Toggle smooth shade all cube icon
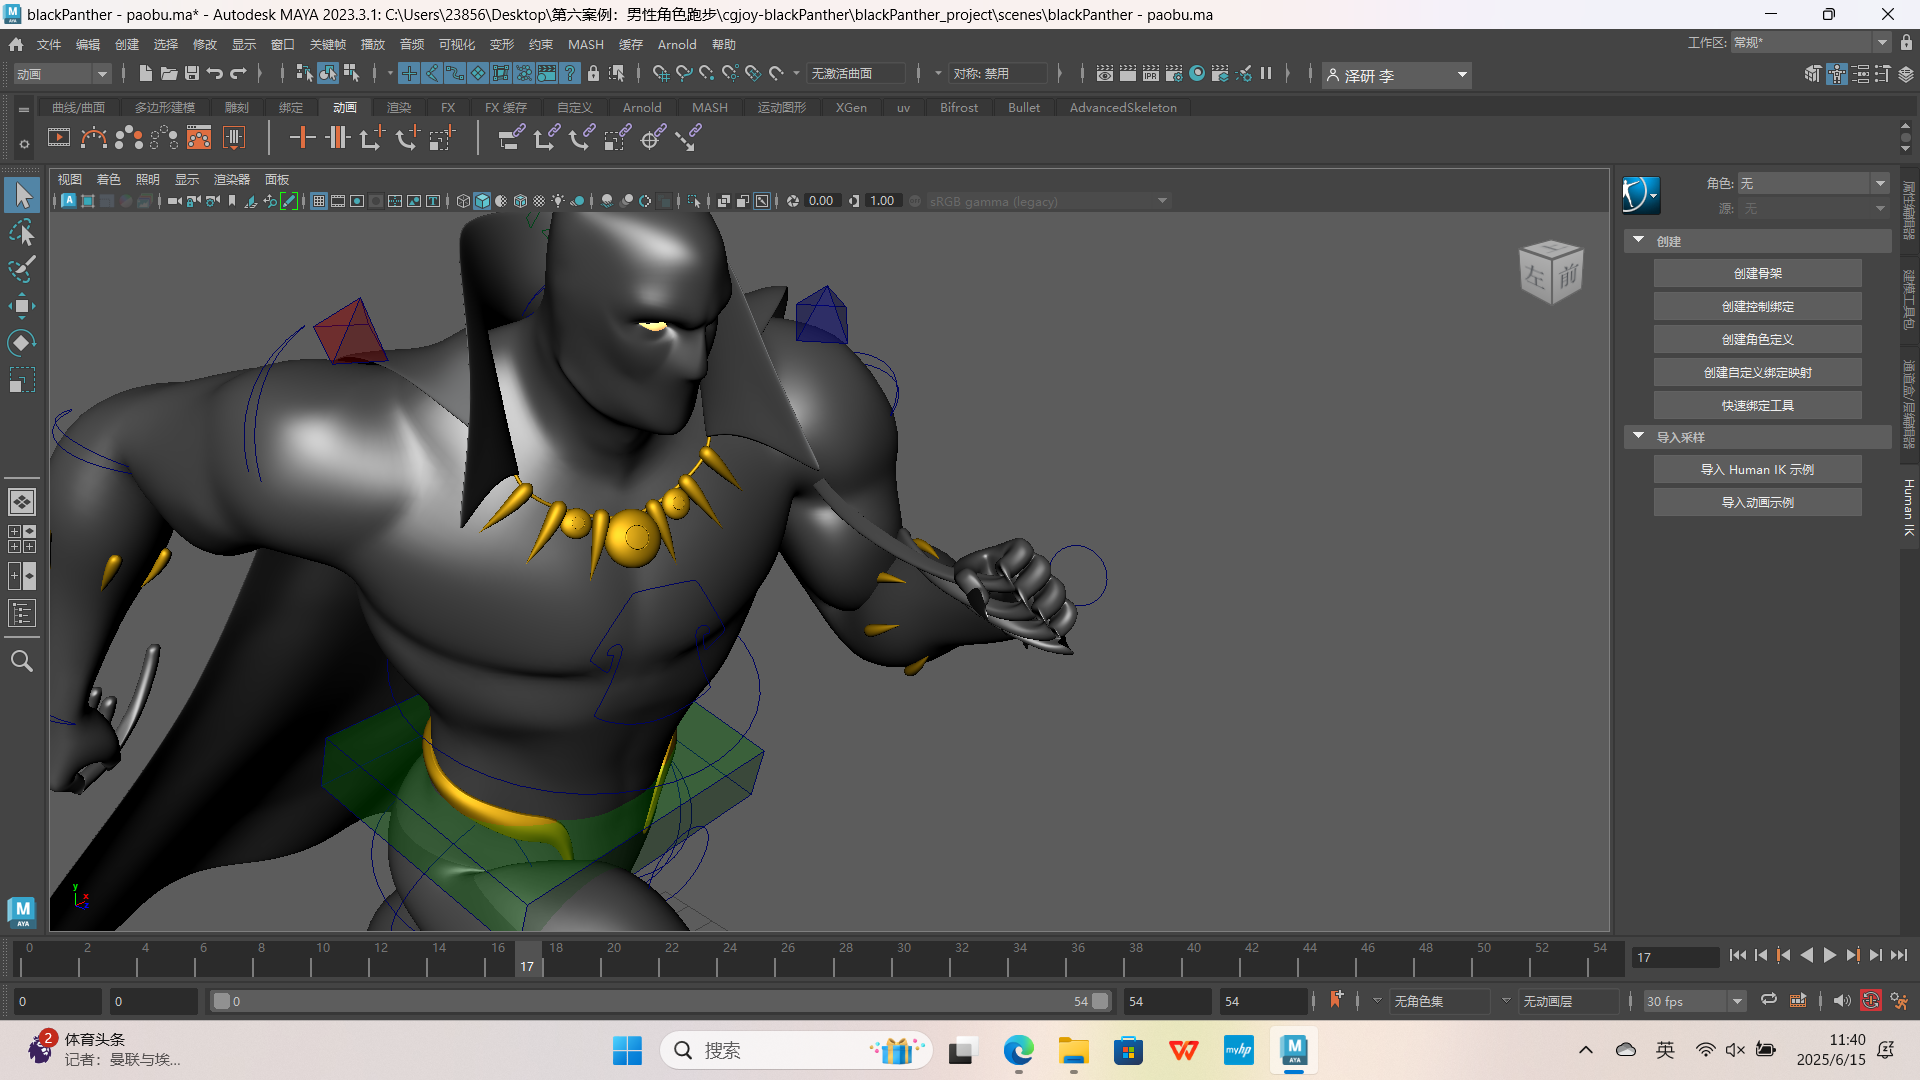The image size is (1920, 1080). [x=482, y=201]
